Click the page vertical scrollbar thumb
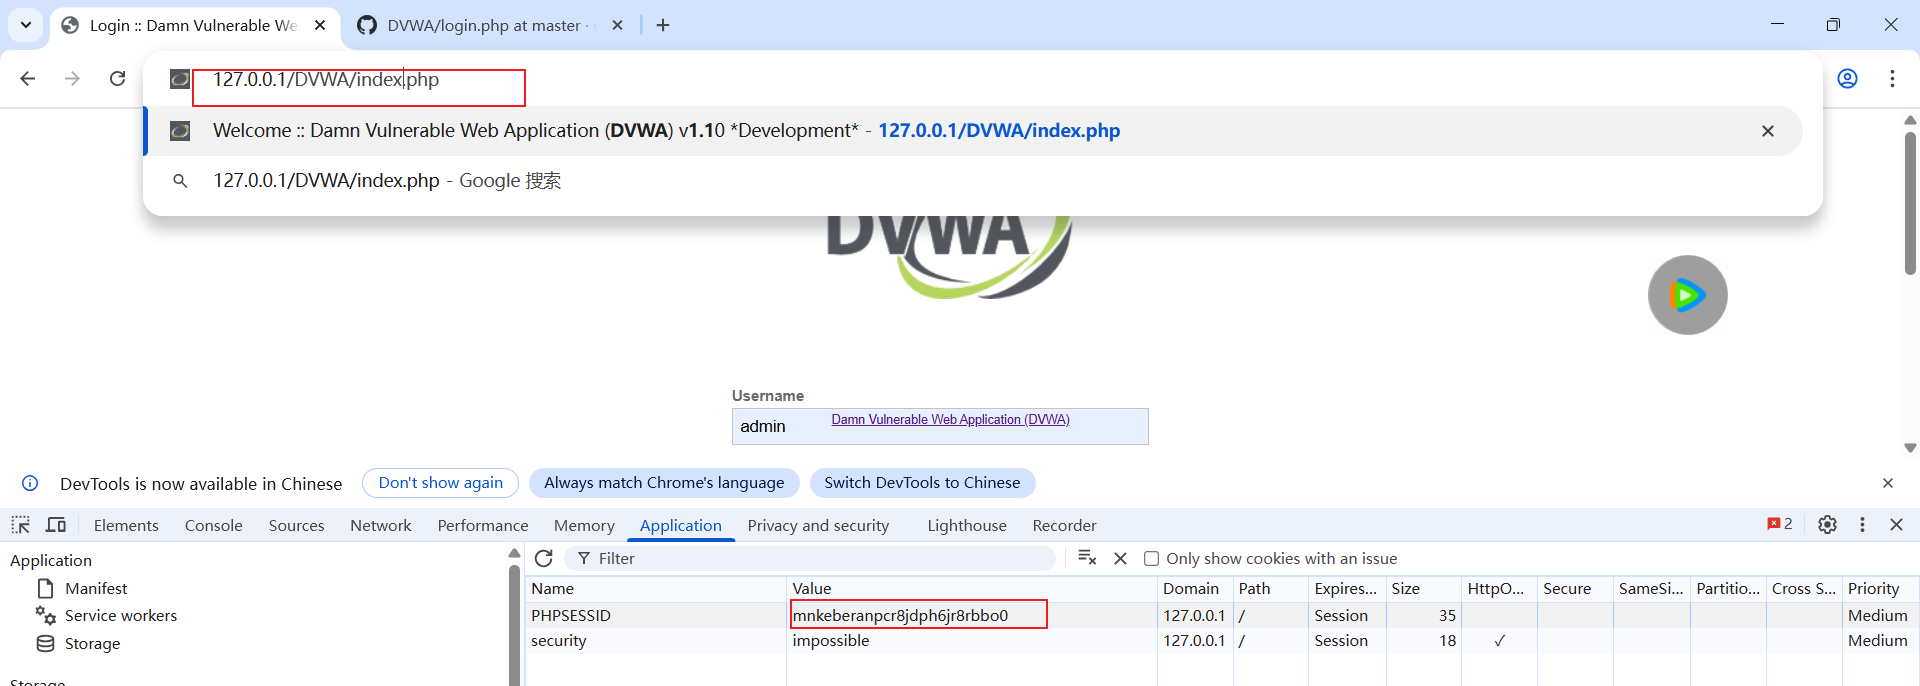Image resolution: width=1920 pixels, height=686 pixels. tap(1910, 203)
